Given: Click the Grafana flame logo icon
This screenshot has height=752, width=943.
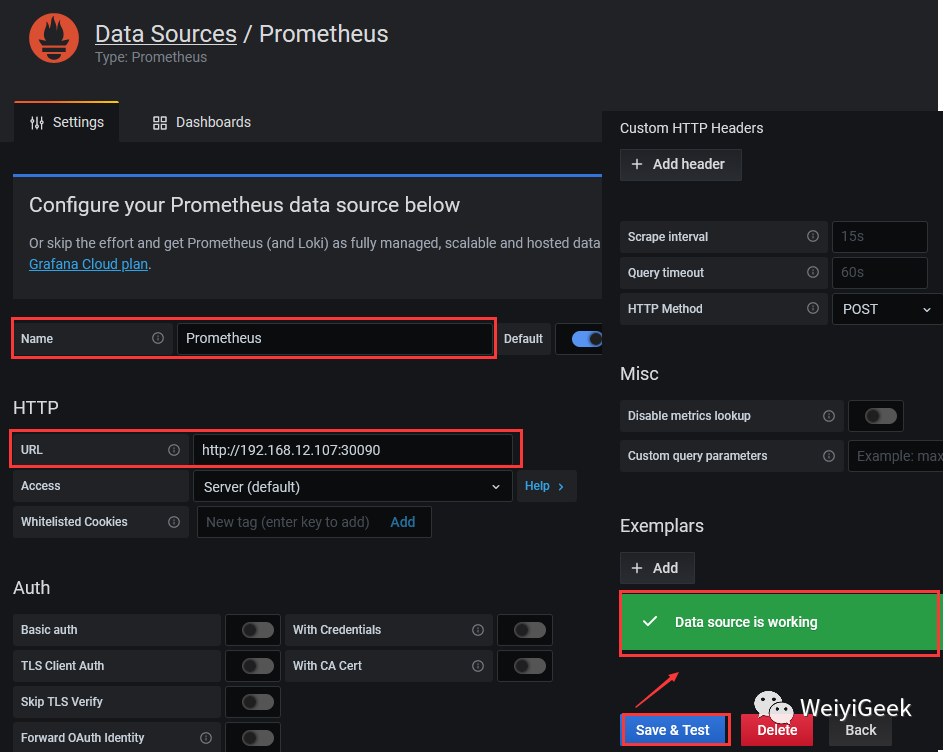Looking at the screenshot, I should pyautogui.click(x=54, y=40).
